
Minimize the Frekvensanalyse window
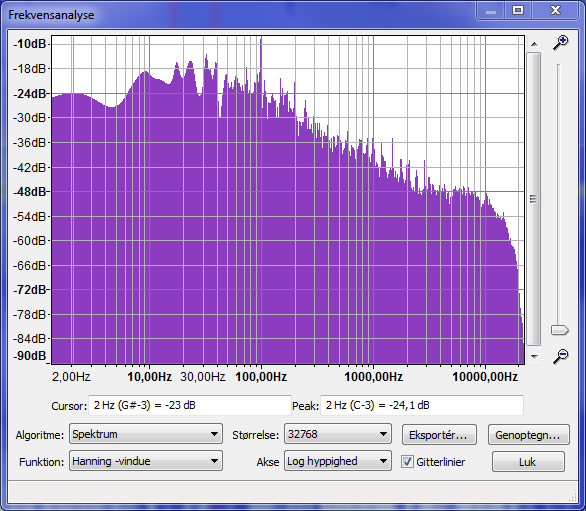coord(491,10)
